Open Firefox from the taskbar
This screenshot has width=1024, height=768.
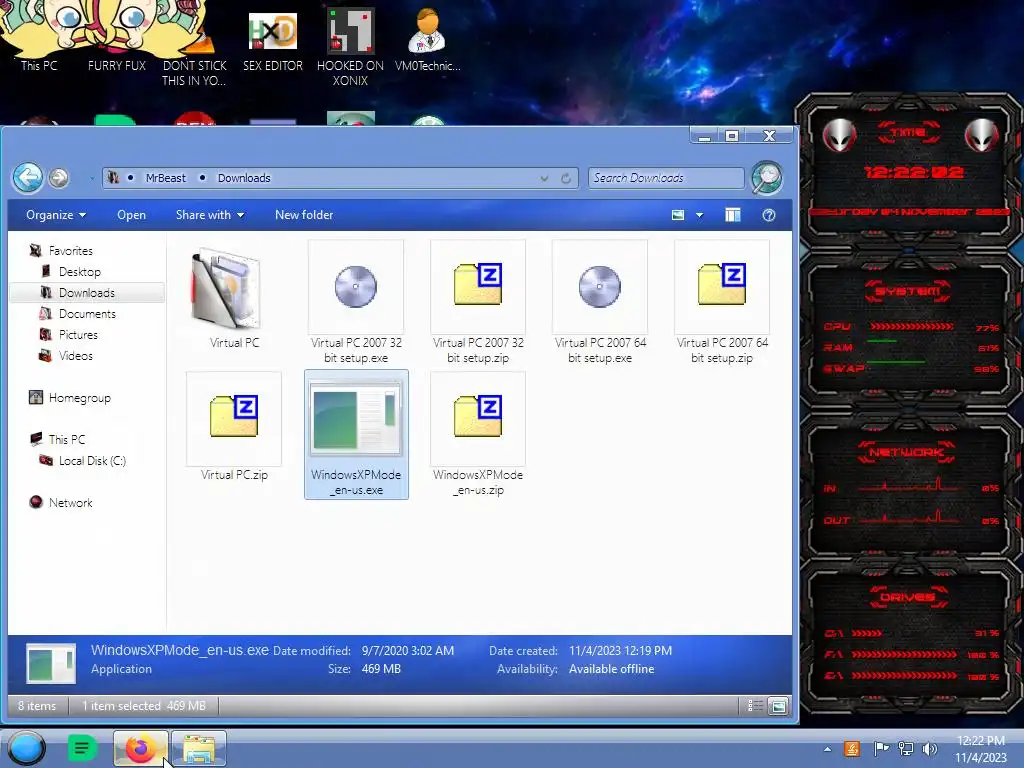140,748
